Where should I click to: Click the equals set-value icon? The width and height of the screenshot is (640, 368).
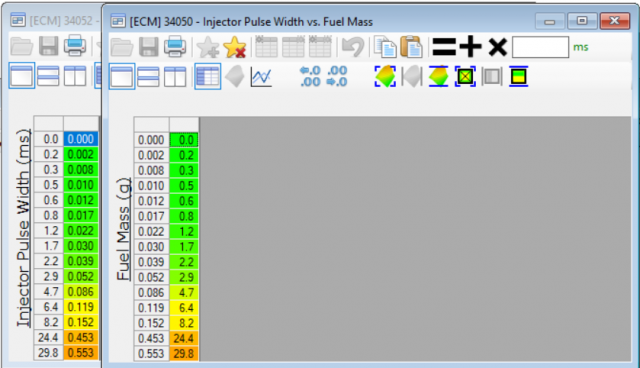[x=444, y=47]
